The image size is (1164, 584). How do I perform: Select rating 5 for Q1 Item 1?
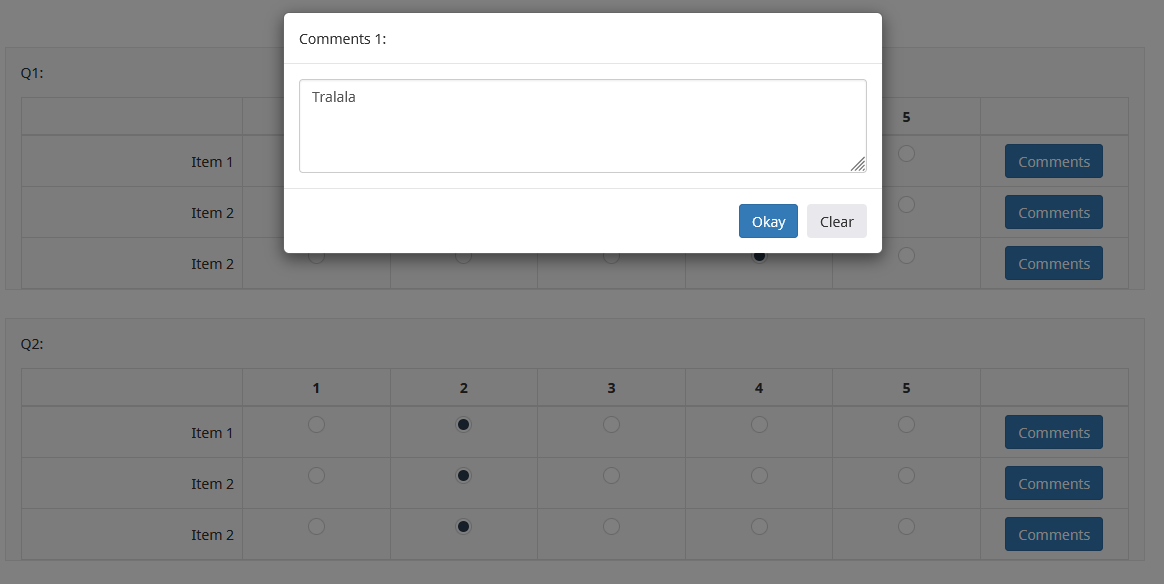pyautogui.click(x=906, y=154)
